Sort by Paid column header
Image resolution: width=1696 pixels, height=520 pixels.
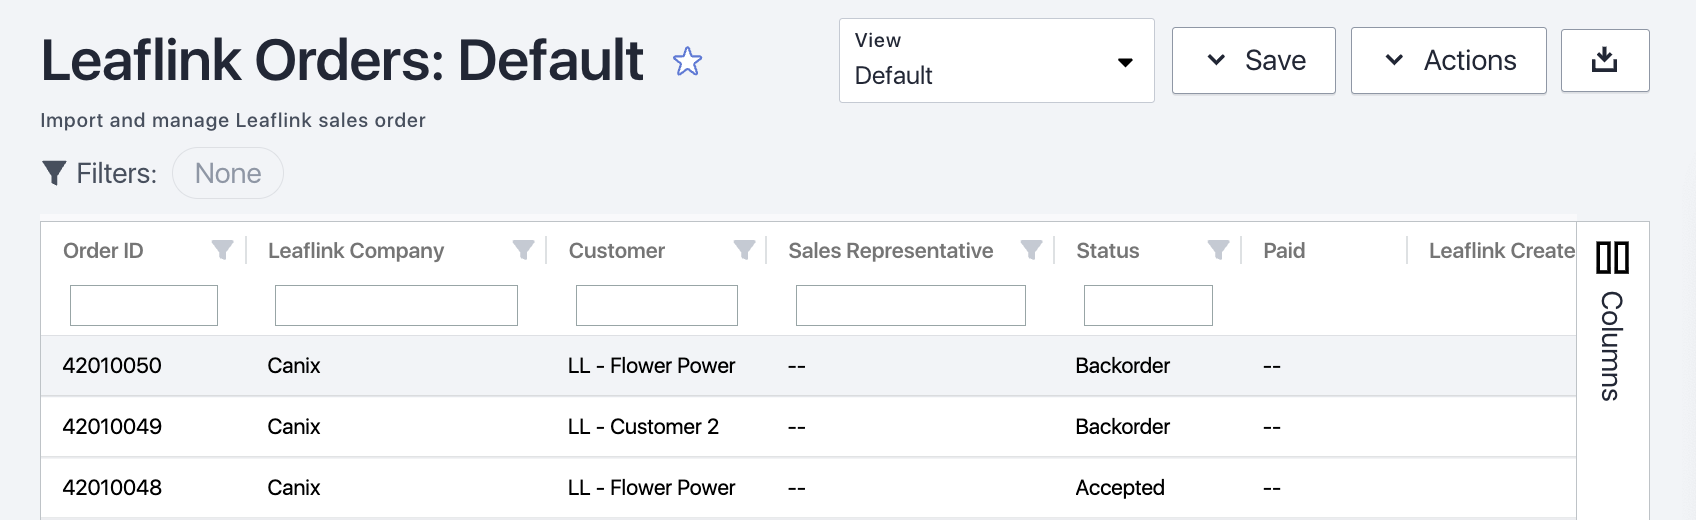click(1284, 251)
